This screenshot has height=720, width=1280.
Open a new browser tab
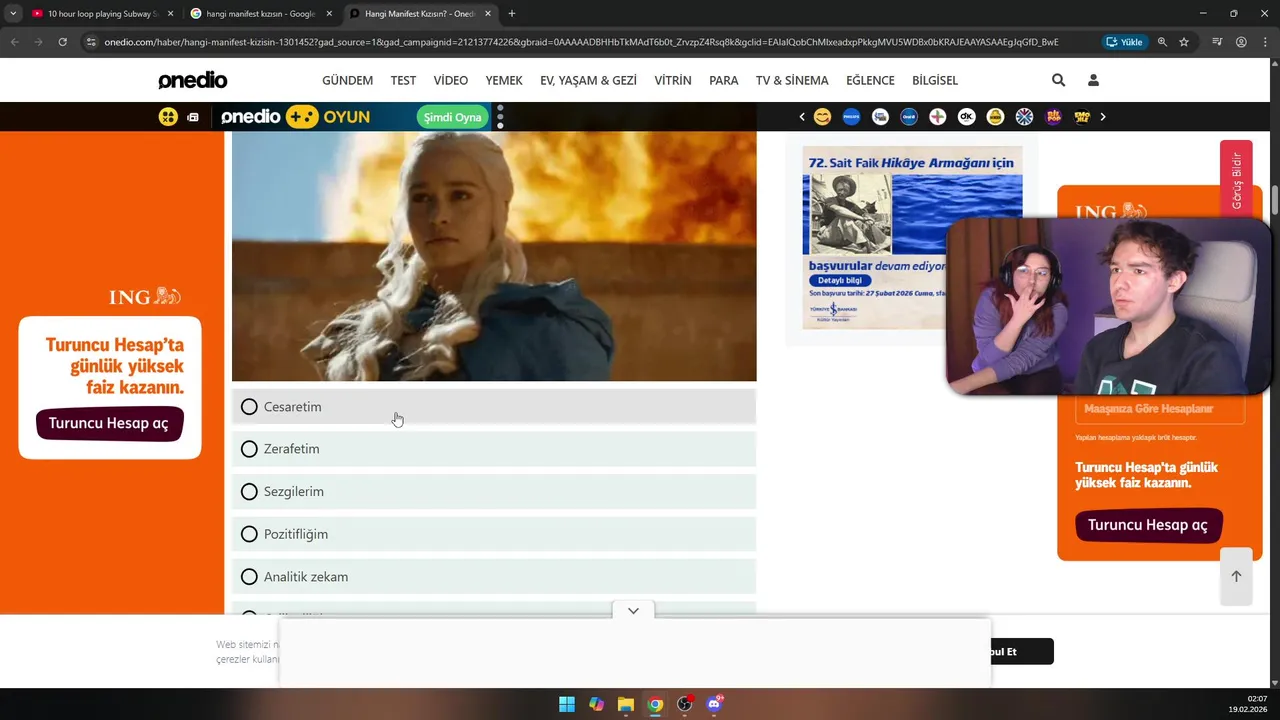511,14
